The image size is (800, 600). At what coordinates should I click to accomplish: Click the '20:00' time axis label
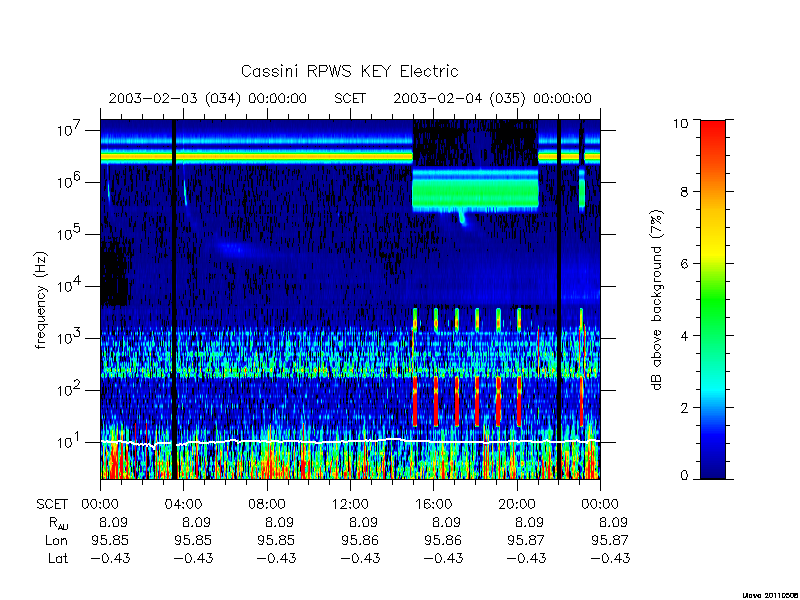pyautogui.click(x=517, y=505)
